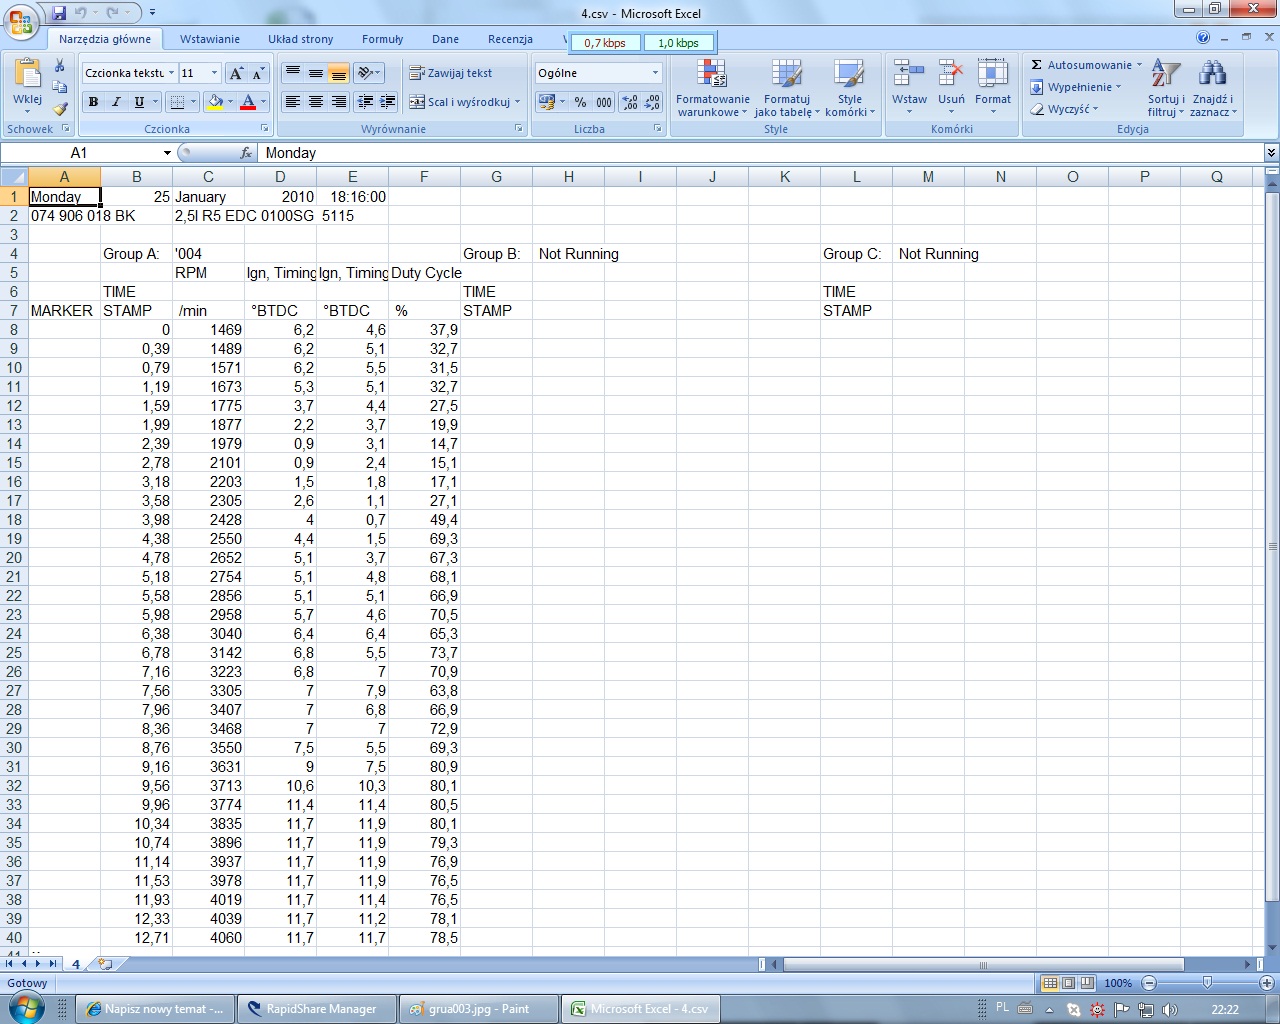1280x1024 pixels.
Task: Click the Sortuj i filtruj icon
Action: pyautogui.click(x=1165, y=75)
